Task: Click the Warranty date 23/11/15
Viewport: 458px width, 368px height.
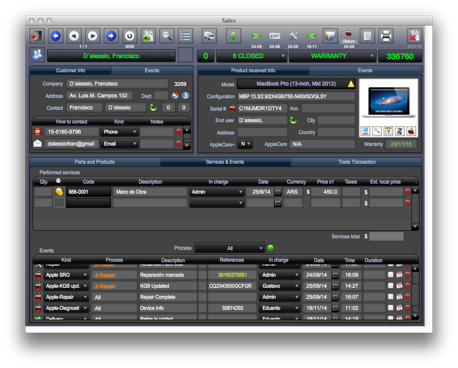Action: [x=401, y=144]
